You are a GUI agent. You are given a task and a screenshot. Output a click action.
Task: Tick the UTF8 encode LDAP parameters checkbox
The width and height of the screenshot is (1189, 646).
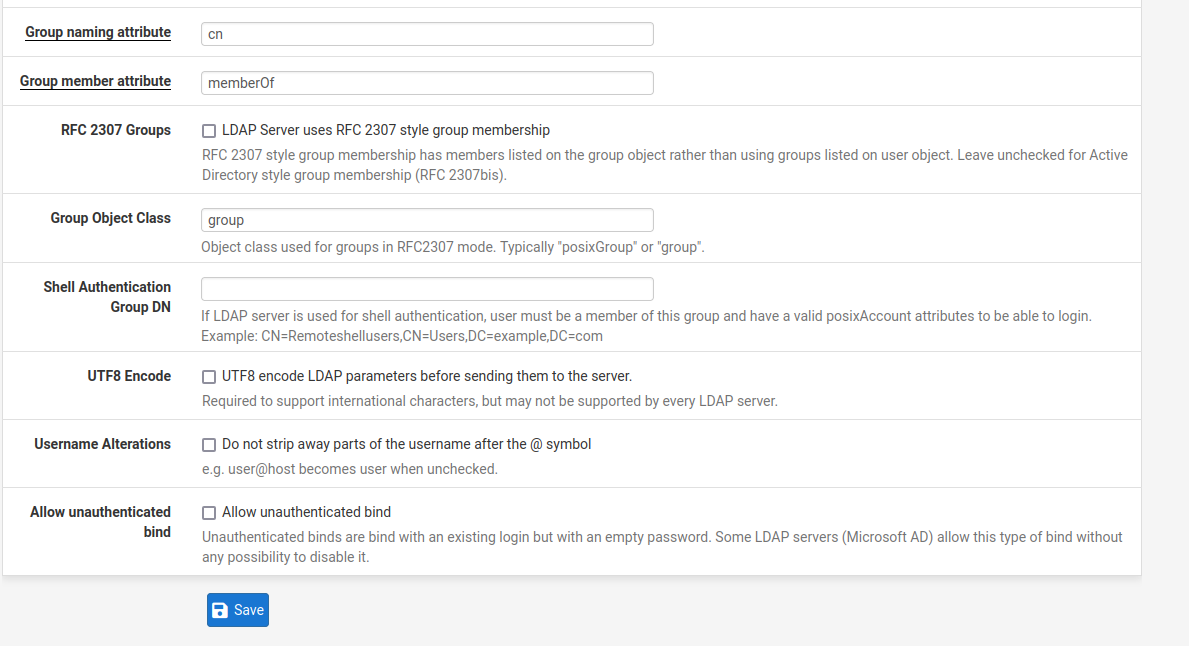tap(209, 377)
